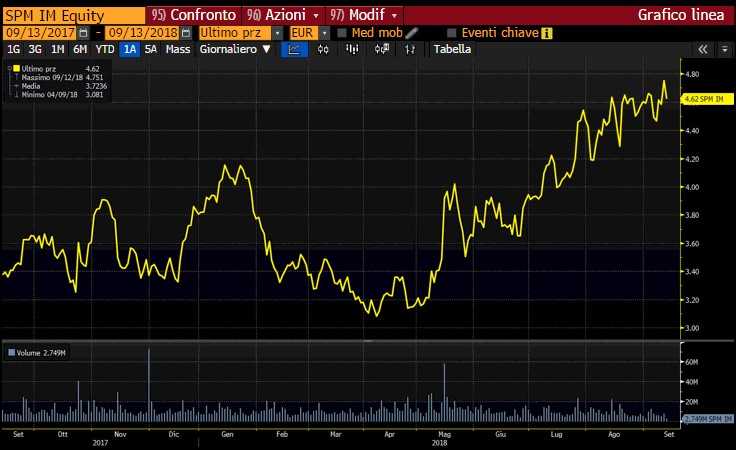
Task: Open the end date calendar picker
Action: click(x=186, y=33)
